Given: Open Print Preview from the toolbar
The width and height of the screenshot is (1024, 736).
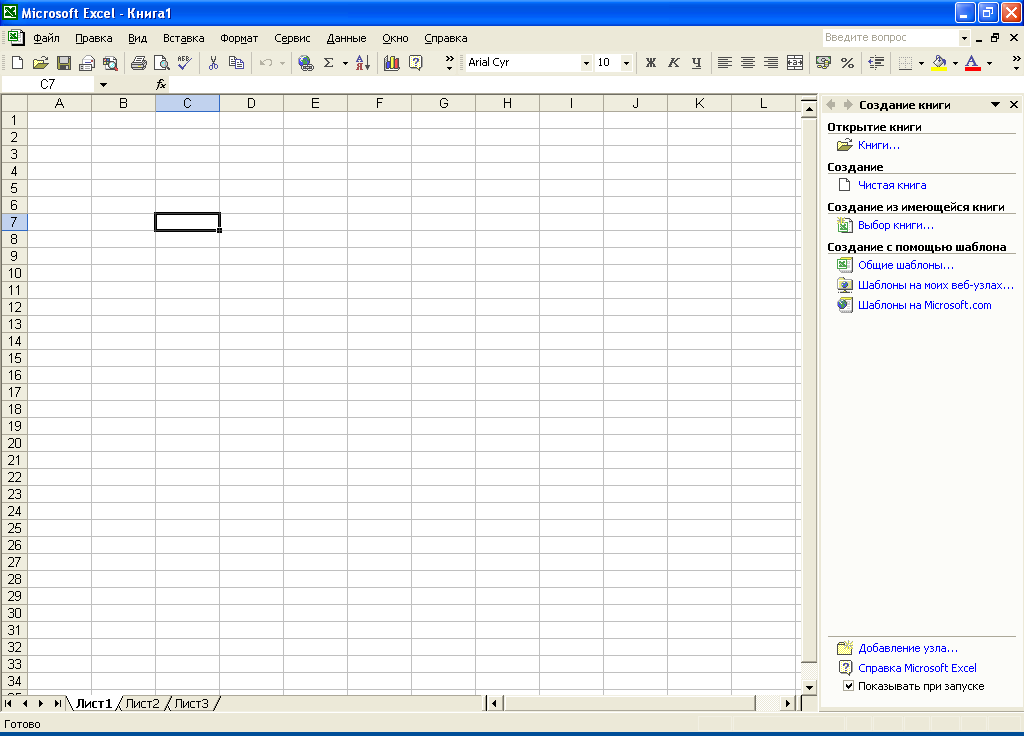Looking at the screenshot, I should coord(161,63).
